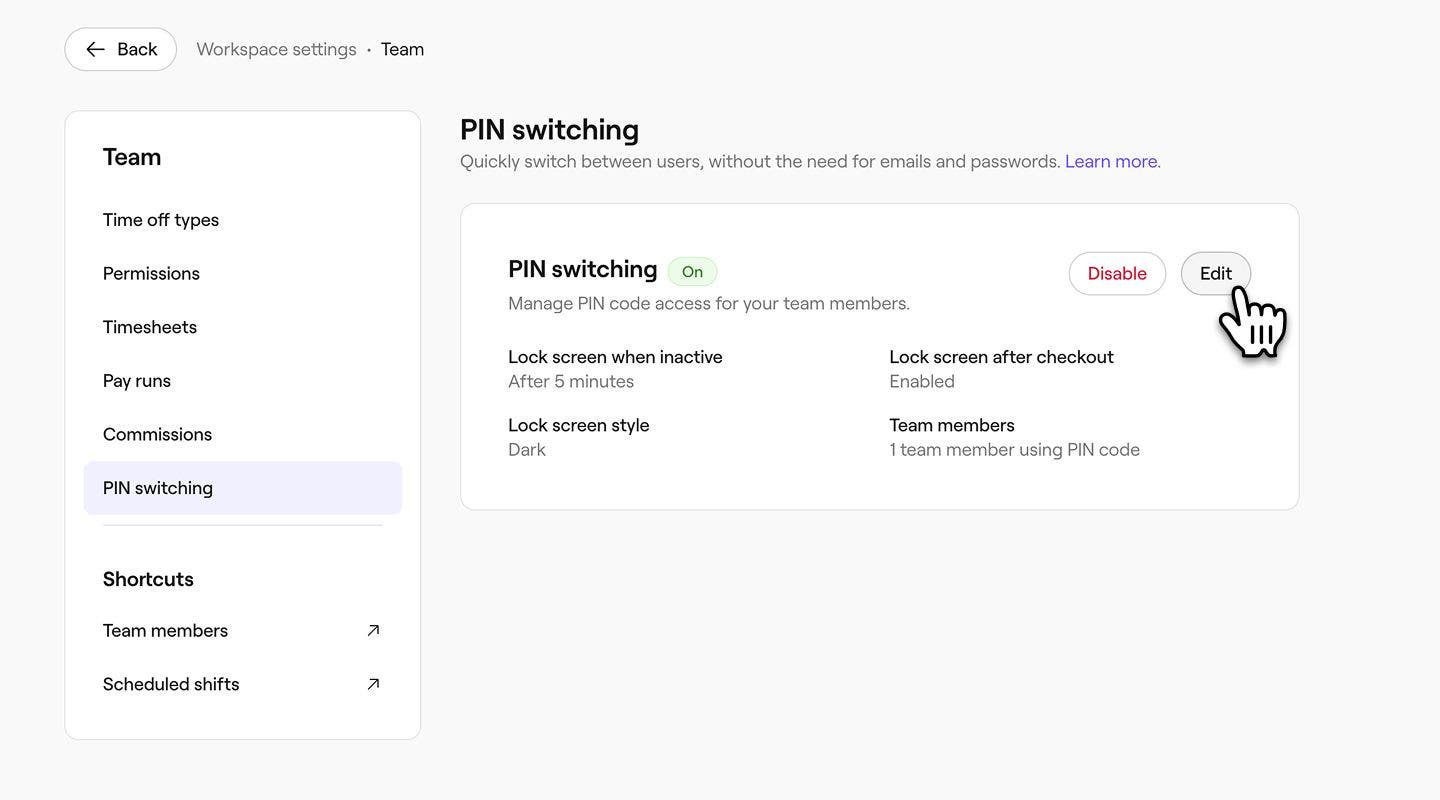Open Permissions settings
The width and height of the screenshot is (1440, 800).
tap(151, 274)
